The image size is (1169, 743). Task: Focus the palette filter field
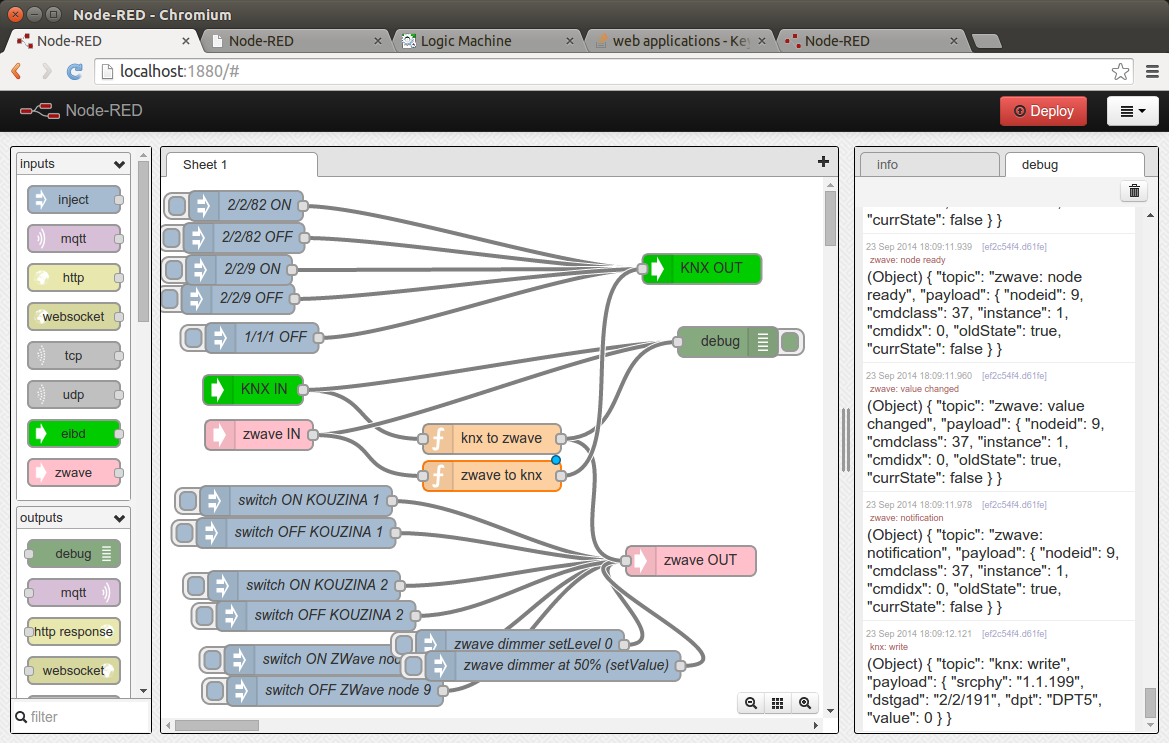[x=82, y=717]
